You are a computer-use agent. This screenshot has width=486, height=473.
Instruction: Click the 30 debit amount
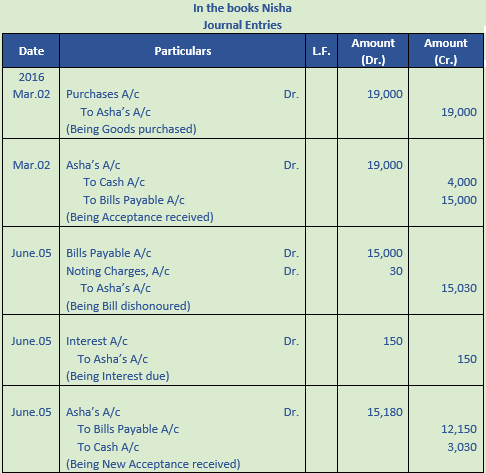[396, 271]
